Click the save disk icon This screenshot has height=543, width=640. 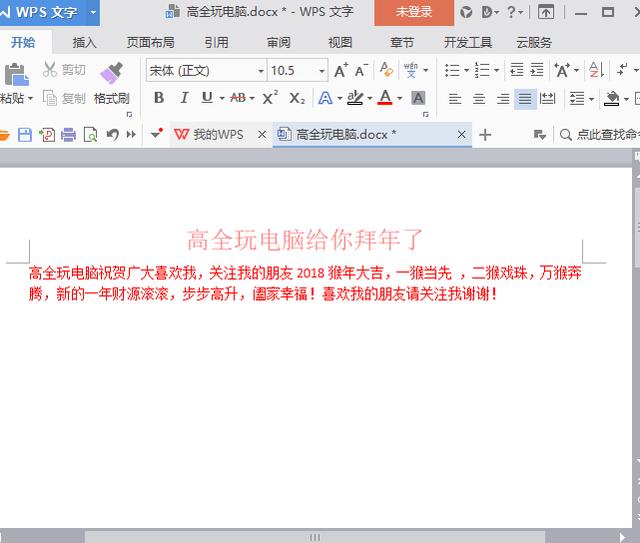25,134
